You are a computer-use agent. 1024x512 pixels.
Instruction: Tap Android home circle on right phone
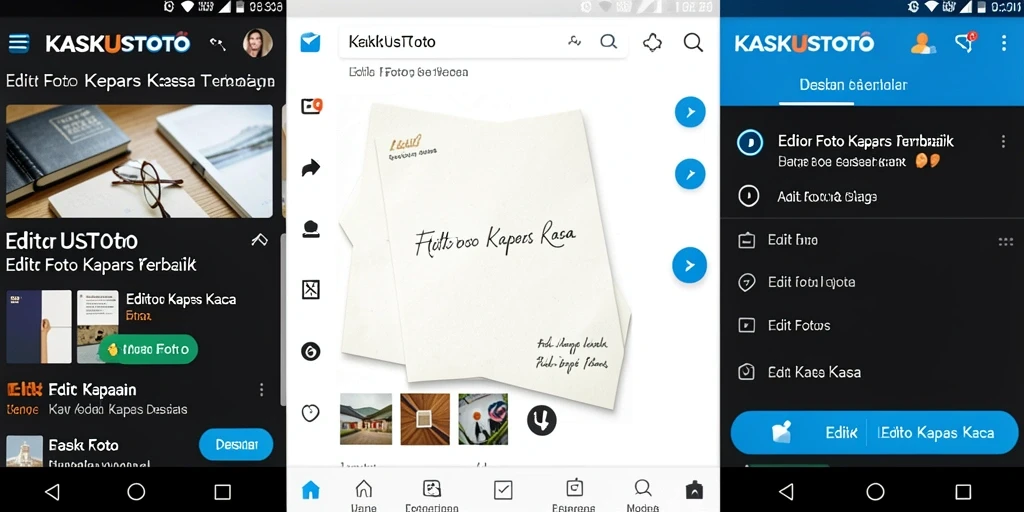pyautogui.click(x=875, y=491)
